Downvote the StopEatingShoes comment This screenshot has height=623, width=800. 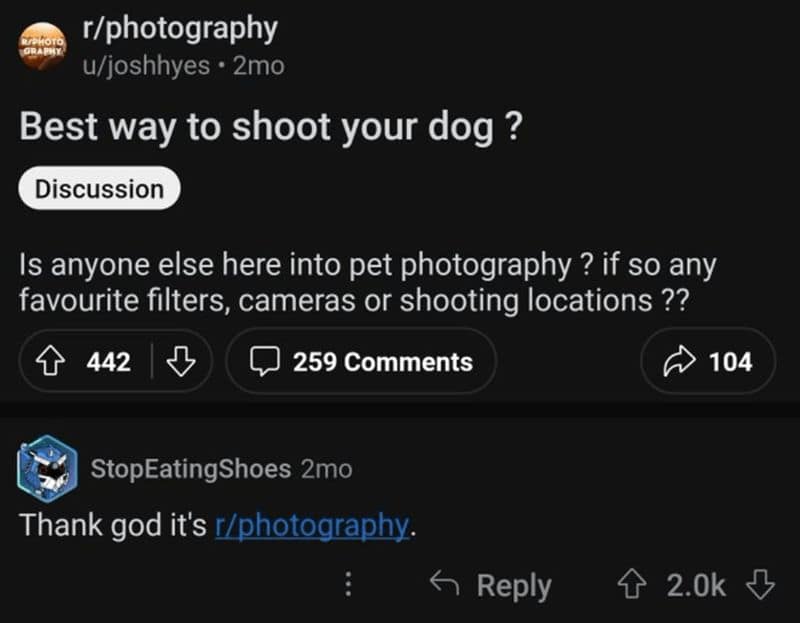(x=762, y=584)
